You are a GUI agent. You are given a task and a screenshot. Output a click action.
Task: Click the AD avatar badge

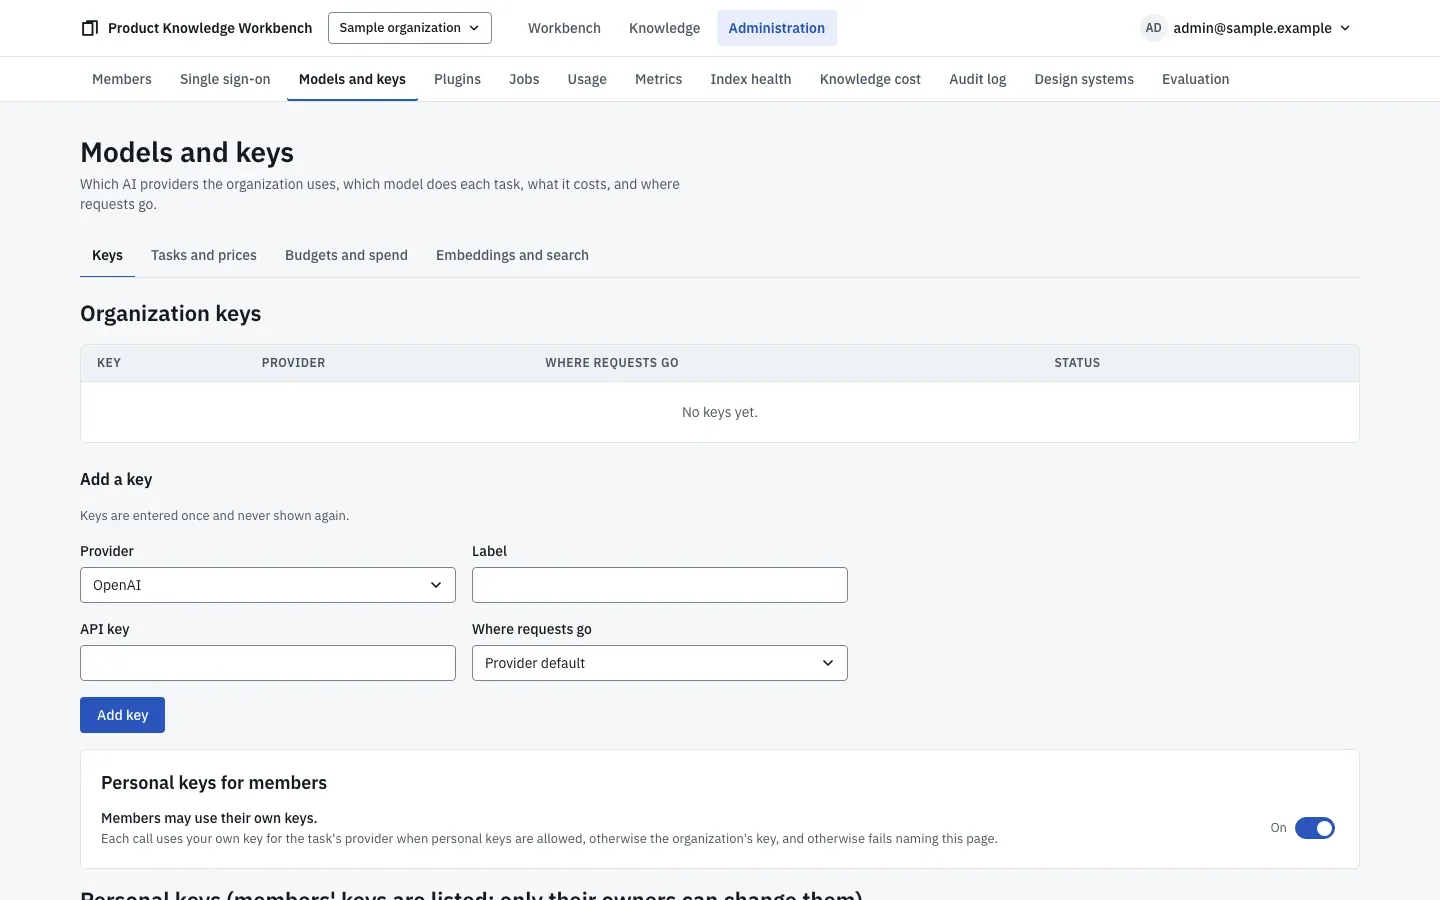click(x=1153, y=28)
